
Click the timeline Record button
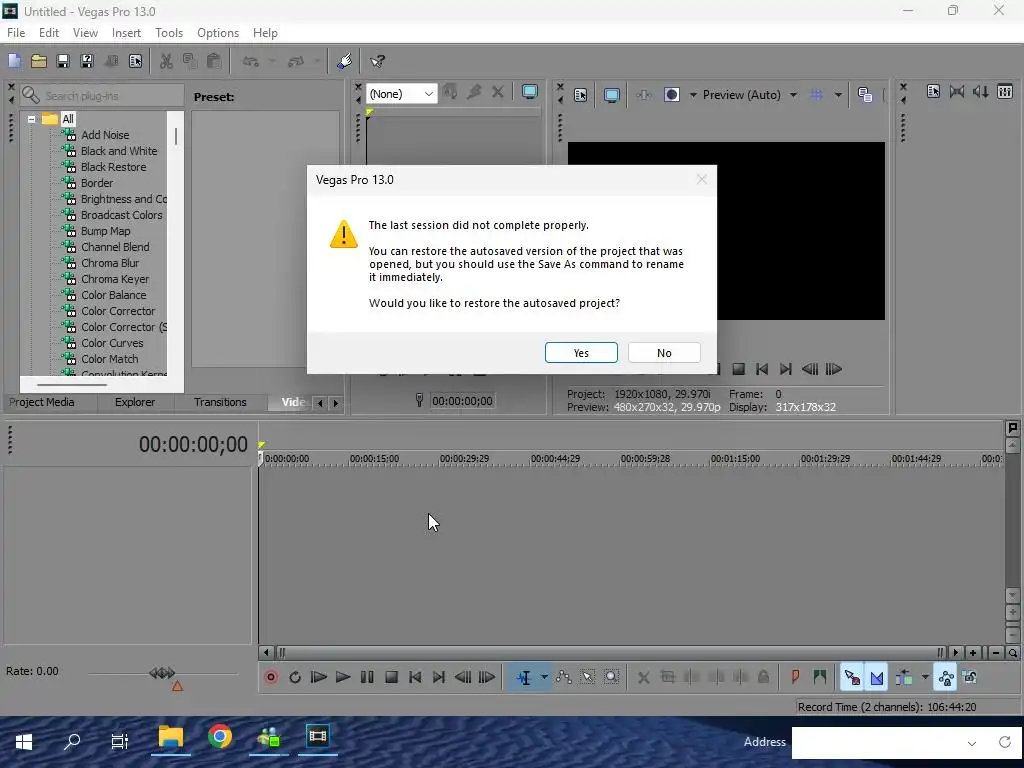click(270, 677)
